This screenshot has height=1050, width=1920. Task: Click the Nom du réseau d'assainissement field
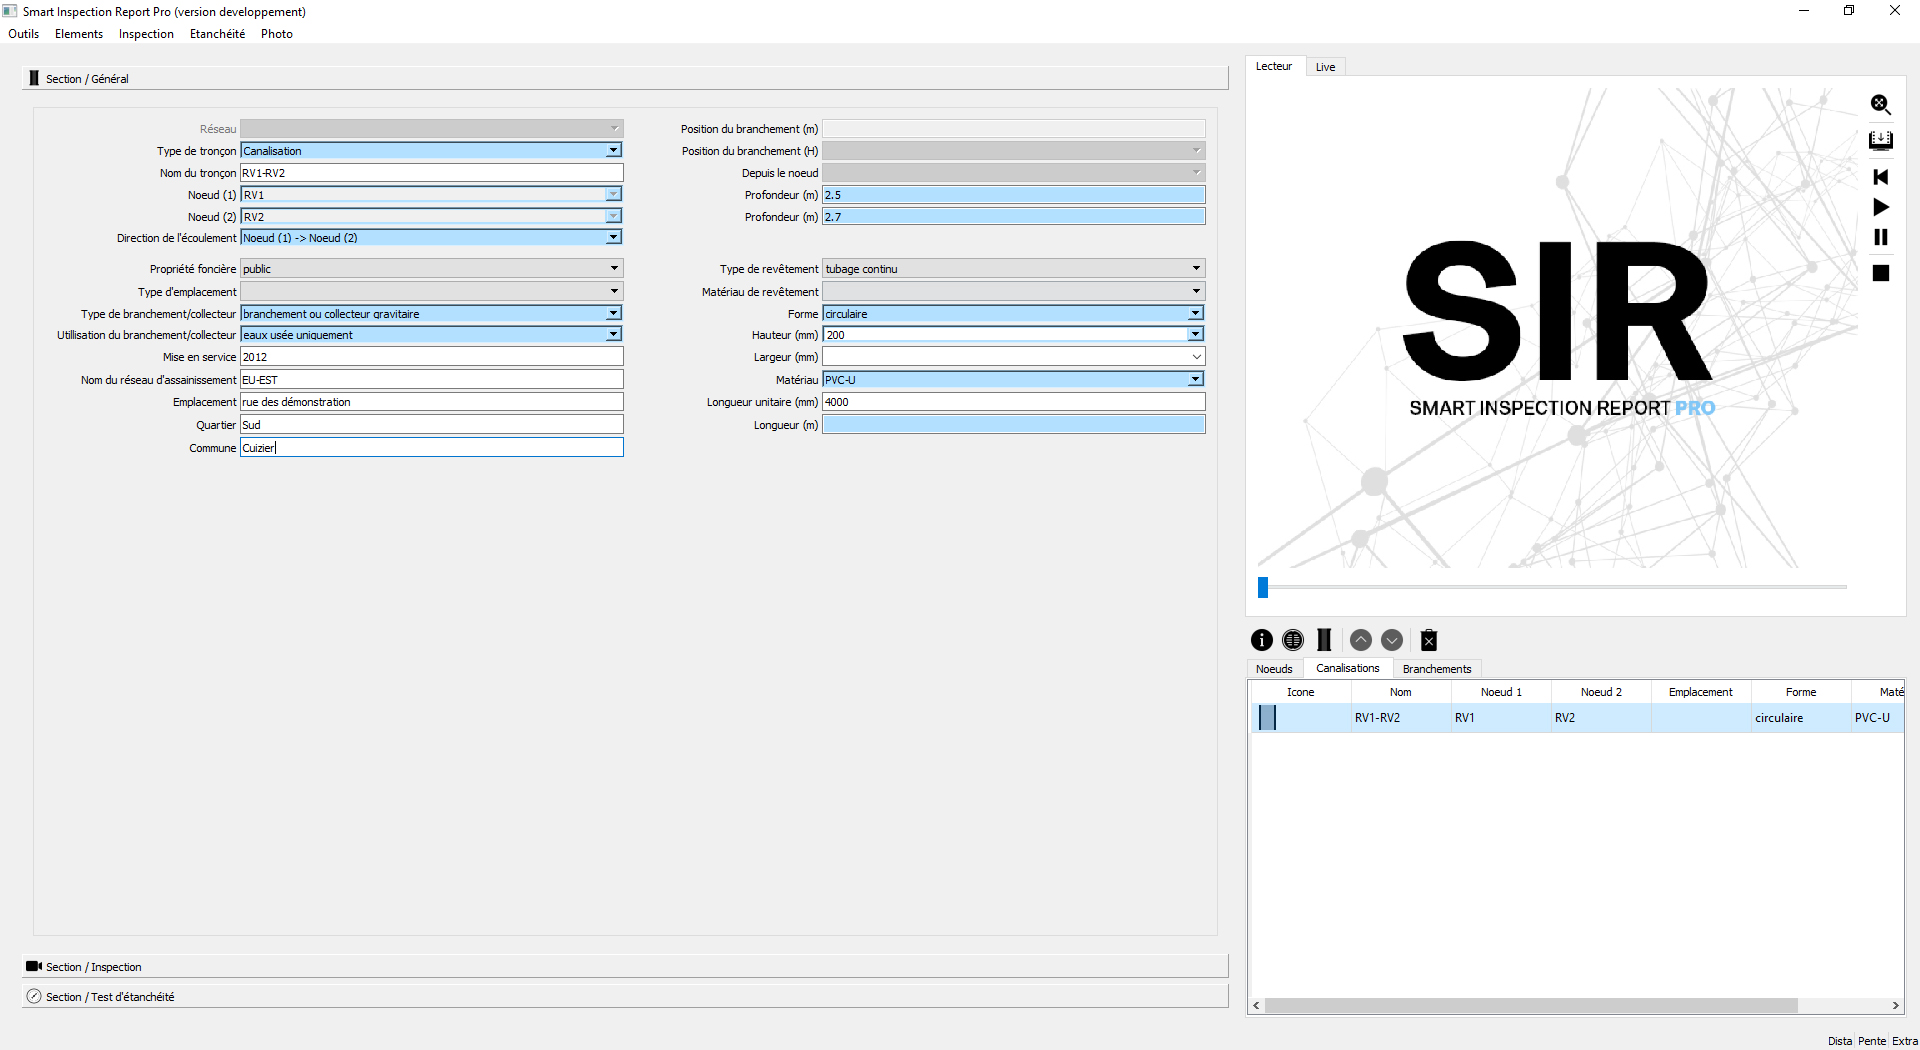coord(432,380)
